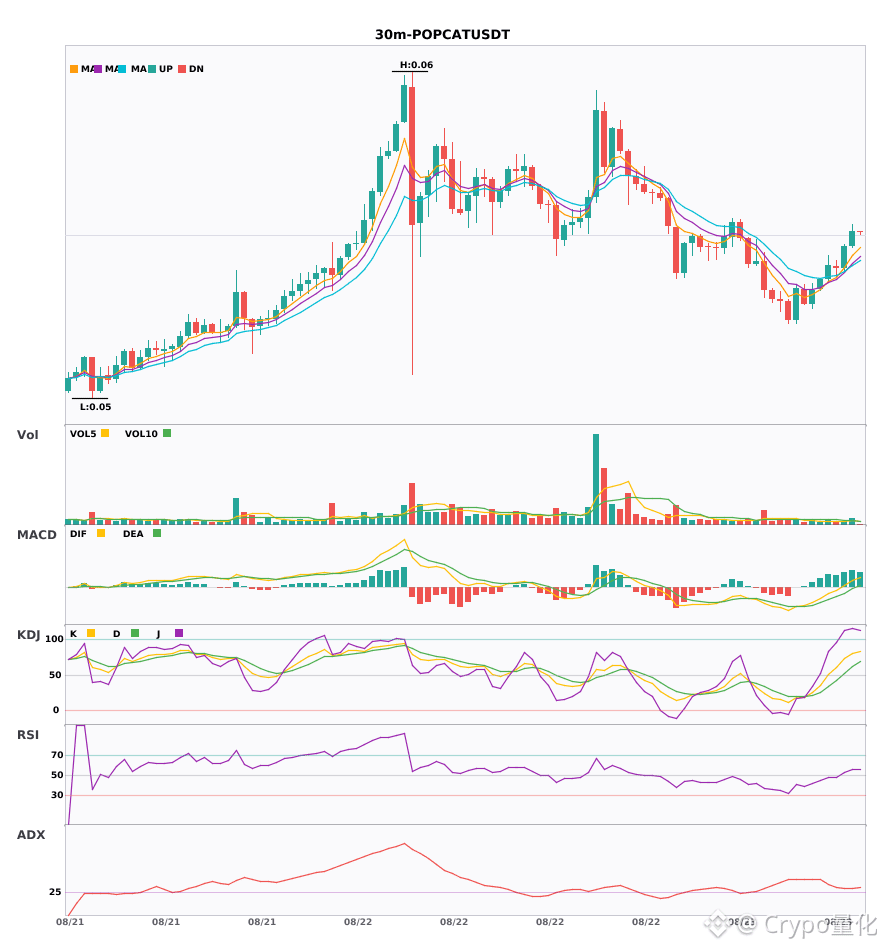The height and width of the screenshot is (950, 885).
Task: Click the green D legend swatch
Action: point(134,633)
